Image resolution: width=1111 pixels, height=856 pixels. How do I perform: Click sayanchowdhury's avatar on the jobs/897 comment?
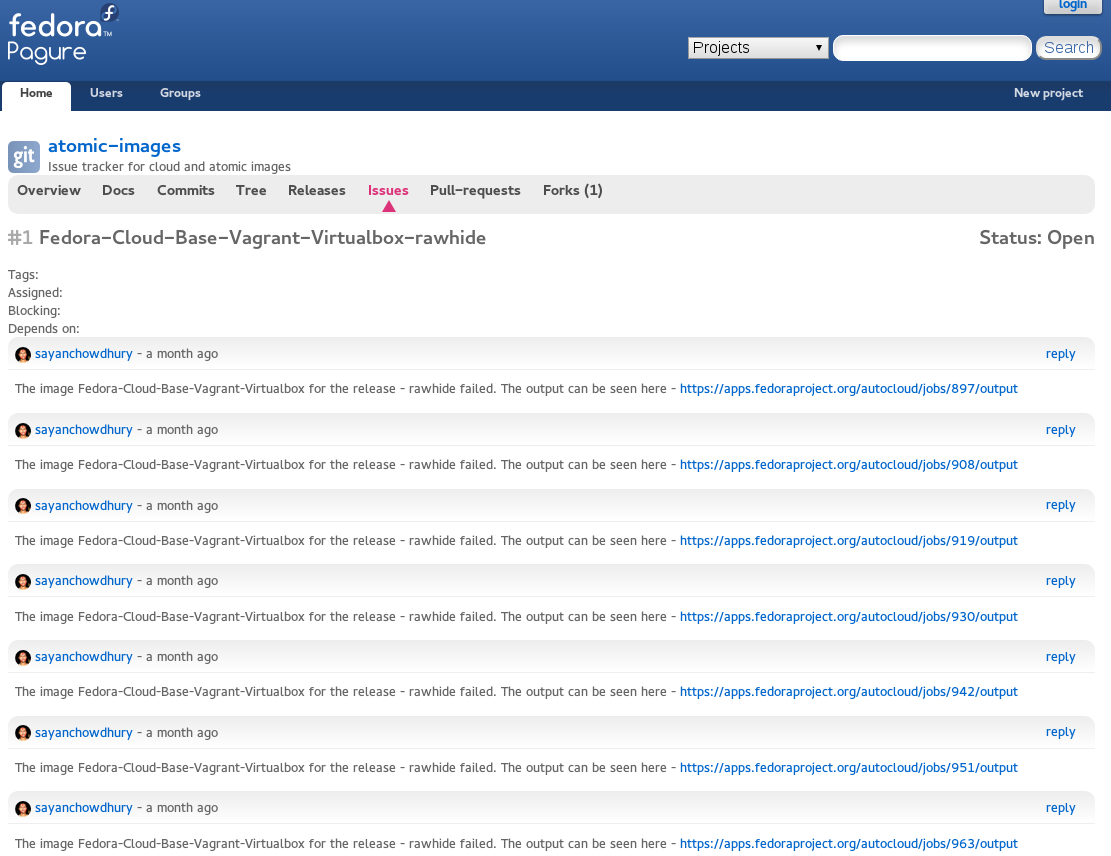coord(23,354)
